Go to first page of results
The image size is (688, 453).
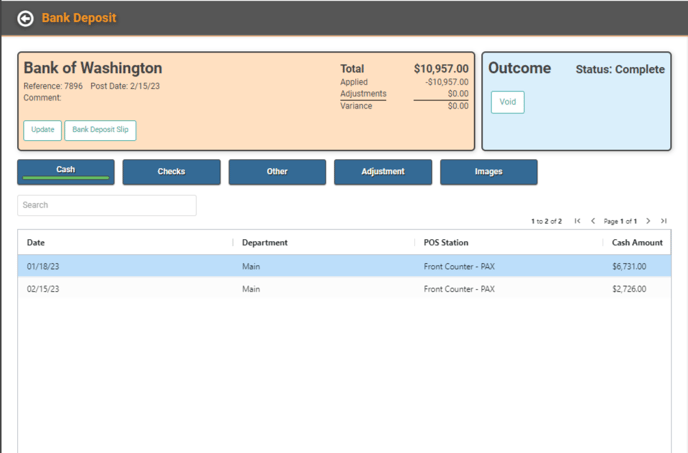[x=577, y=221]
